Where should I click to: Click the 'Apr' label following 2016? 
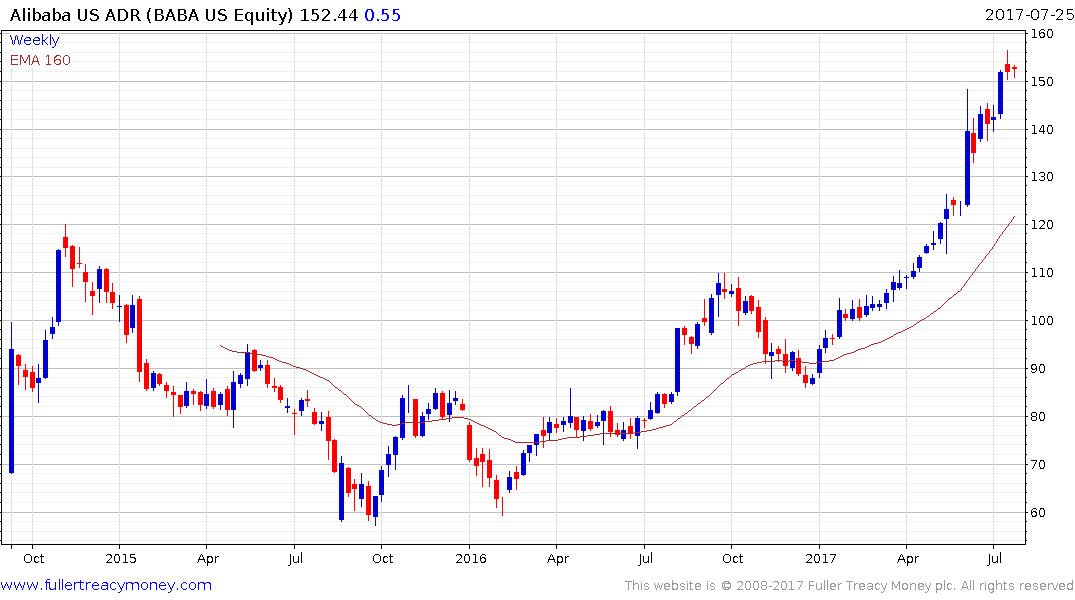tap(558, 558)
